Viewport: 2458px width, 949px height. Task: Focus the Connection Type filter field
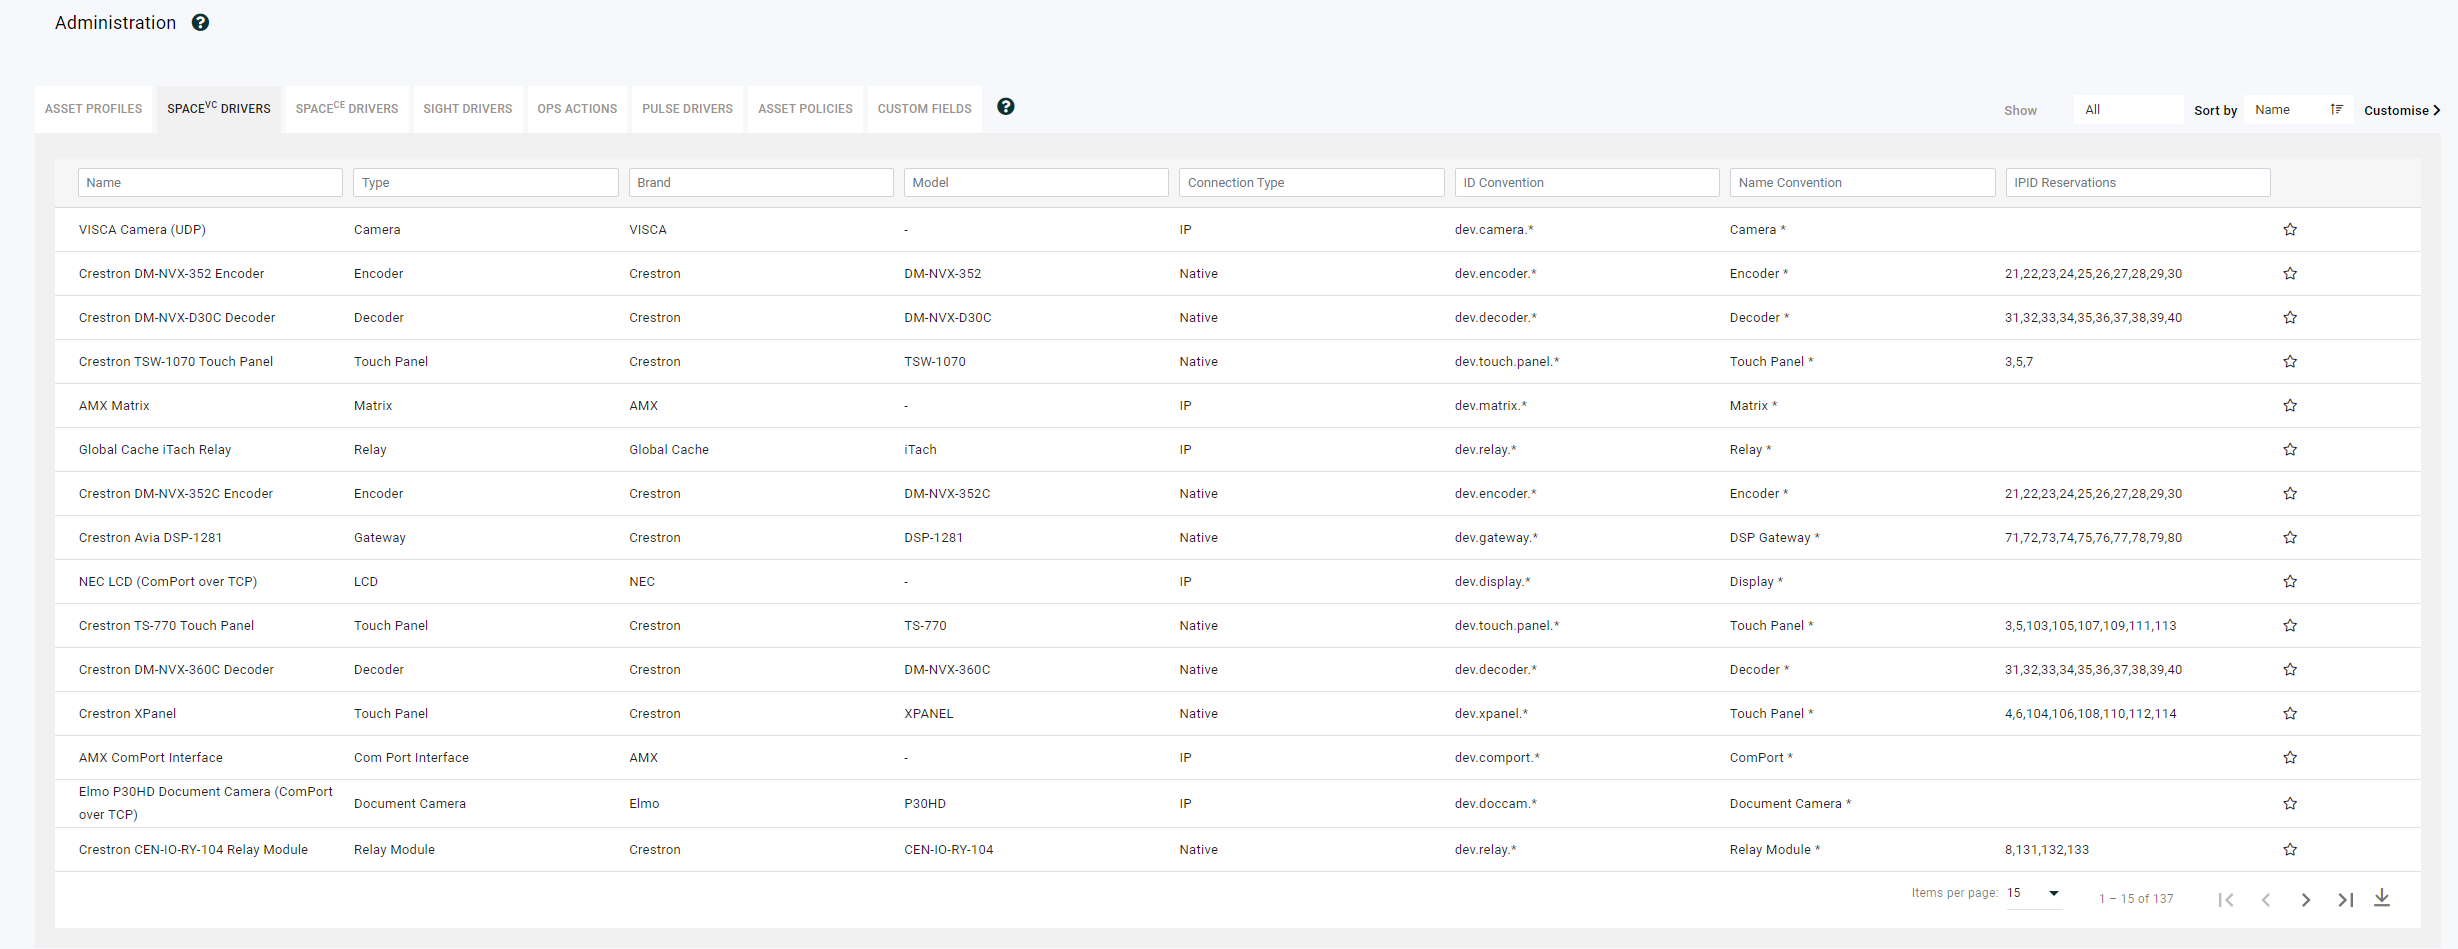point(1312,182)
